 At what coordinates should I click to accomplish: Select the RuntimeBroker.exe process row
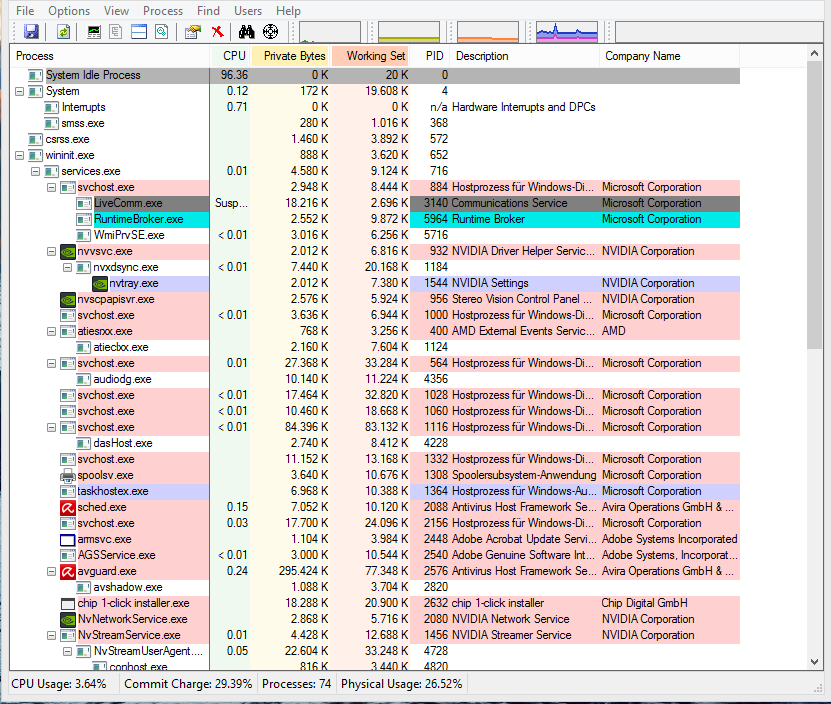pyautogui.click(x=375, y=219)
